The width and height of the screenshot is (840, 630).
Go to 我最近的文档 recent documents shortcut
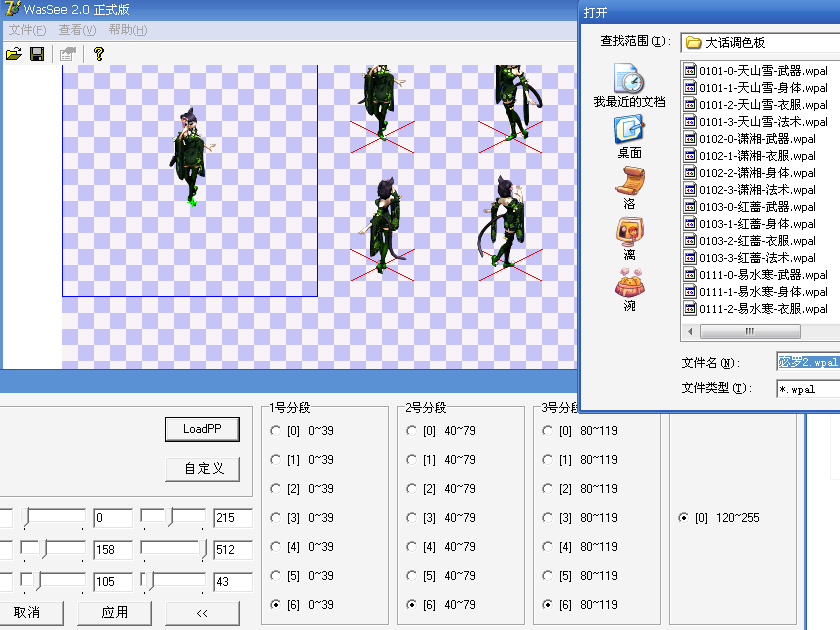click(629, 86)
